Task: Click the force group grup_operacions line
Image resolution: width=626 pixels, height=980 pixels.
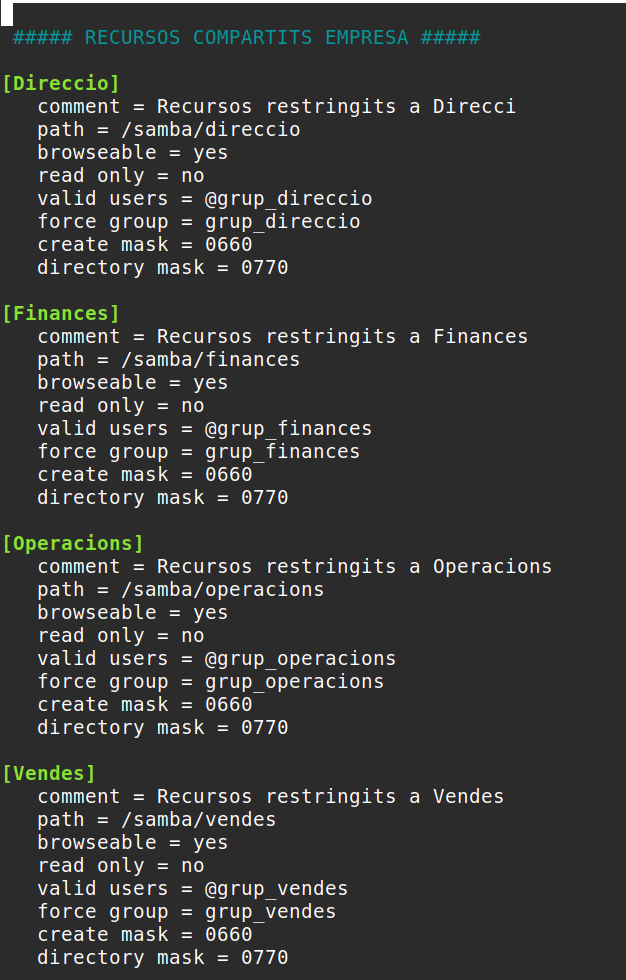Action: pos(210,682)
